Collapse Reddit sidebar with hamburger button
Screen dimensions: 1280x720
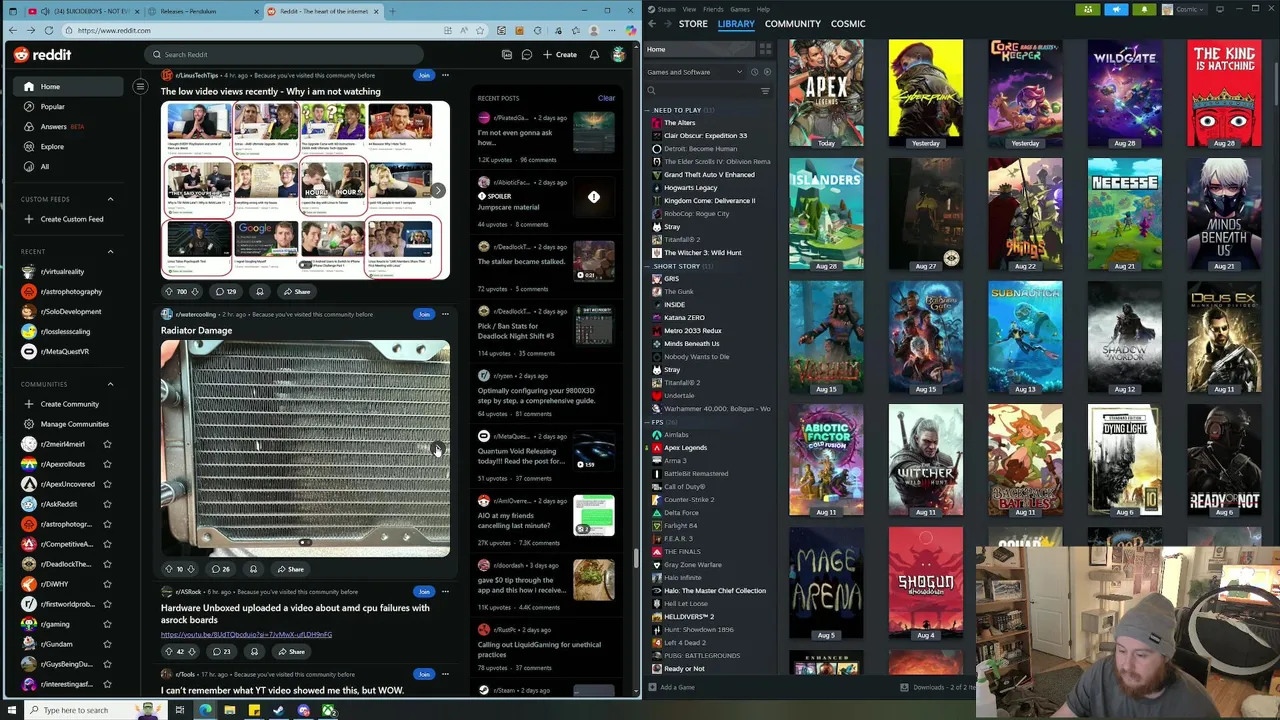(x=140, y=87)
